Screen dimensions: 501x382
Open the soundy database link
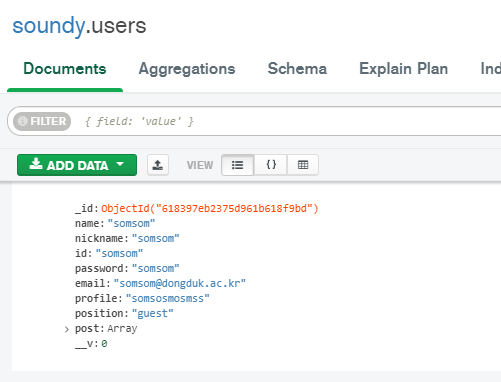(49, 26)
